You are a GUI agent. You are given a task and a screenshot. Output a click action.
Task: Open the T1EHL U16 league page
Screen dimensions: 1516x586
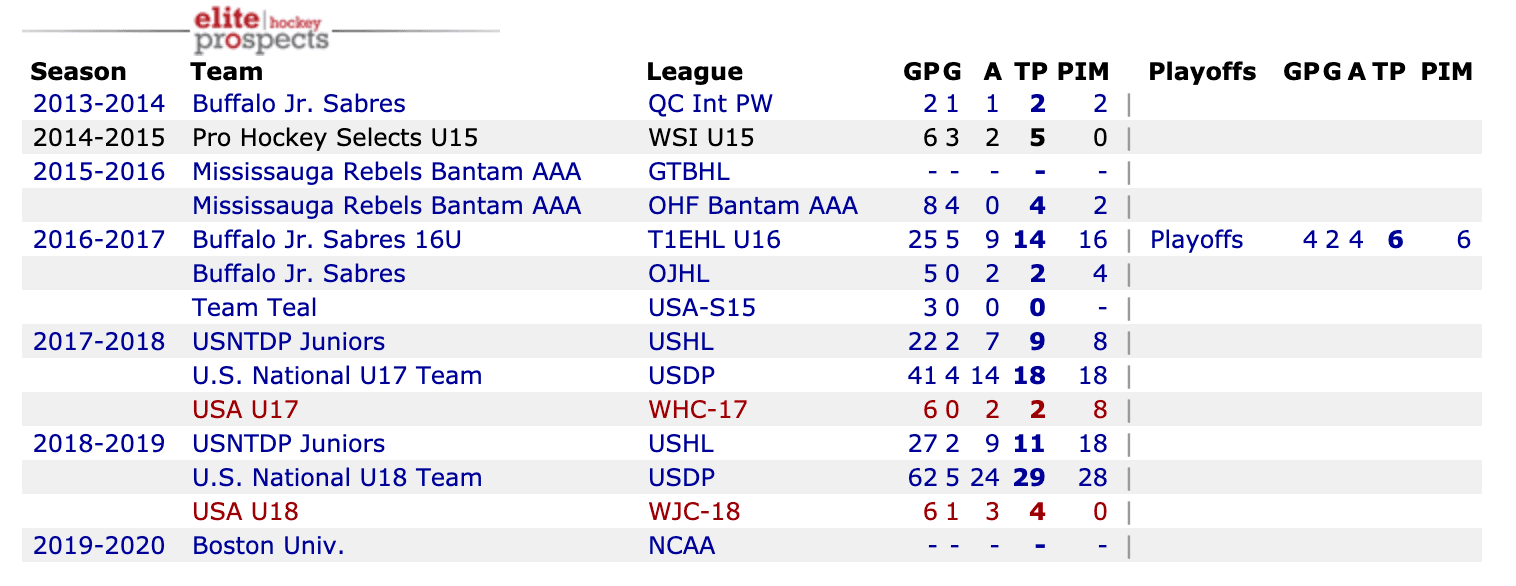click(x=714, y=240)
